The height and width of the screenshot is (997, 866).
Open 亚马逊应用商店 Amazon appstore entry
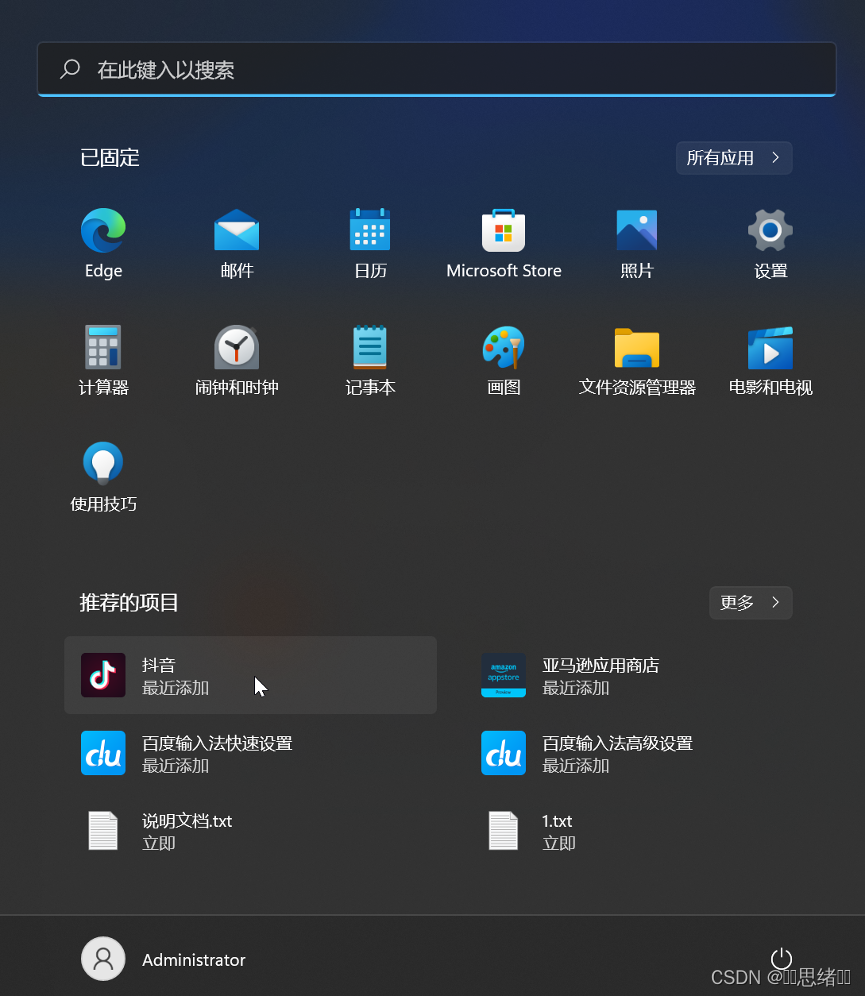651,675
